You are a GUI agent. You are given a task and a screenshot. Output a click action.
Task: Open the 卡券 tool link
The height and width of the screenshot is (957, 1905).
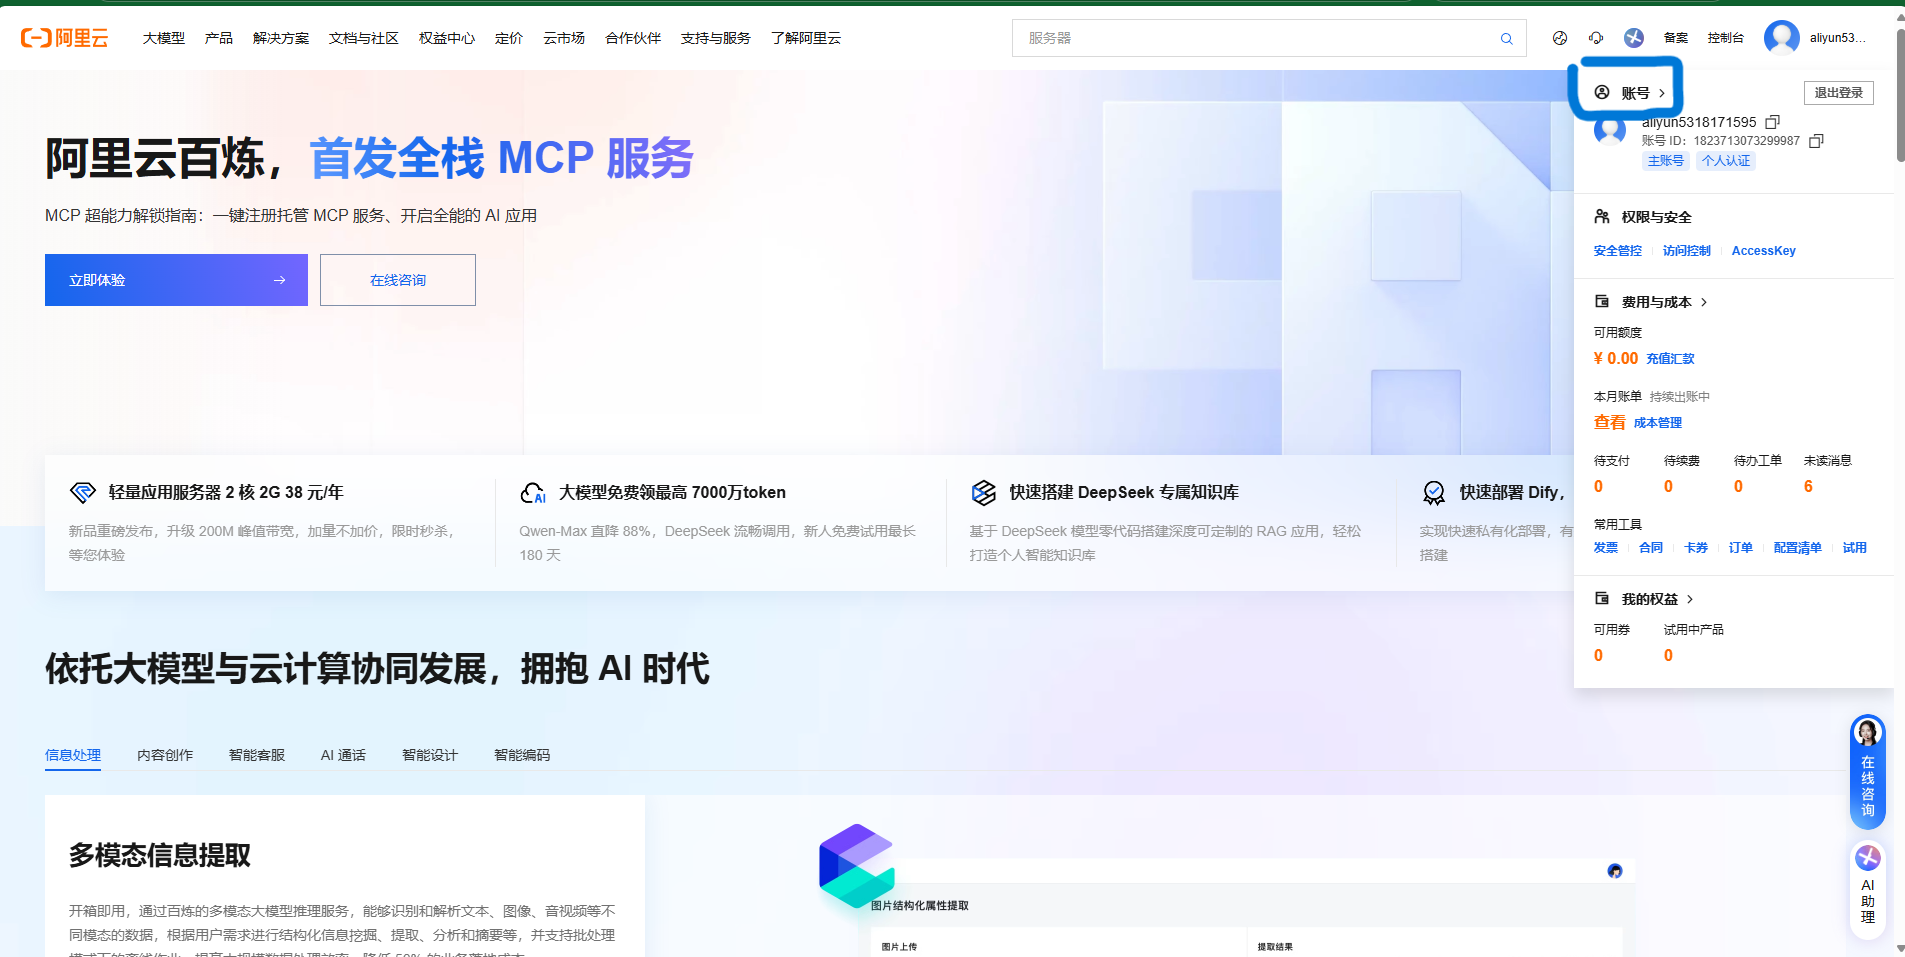pyautogui.click(x=1696, y=548)
